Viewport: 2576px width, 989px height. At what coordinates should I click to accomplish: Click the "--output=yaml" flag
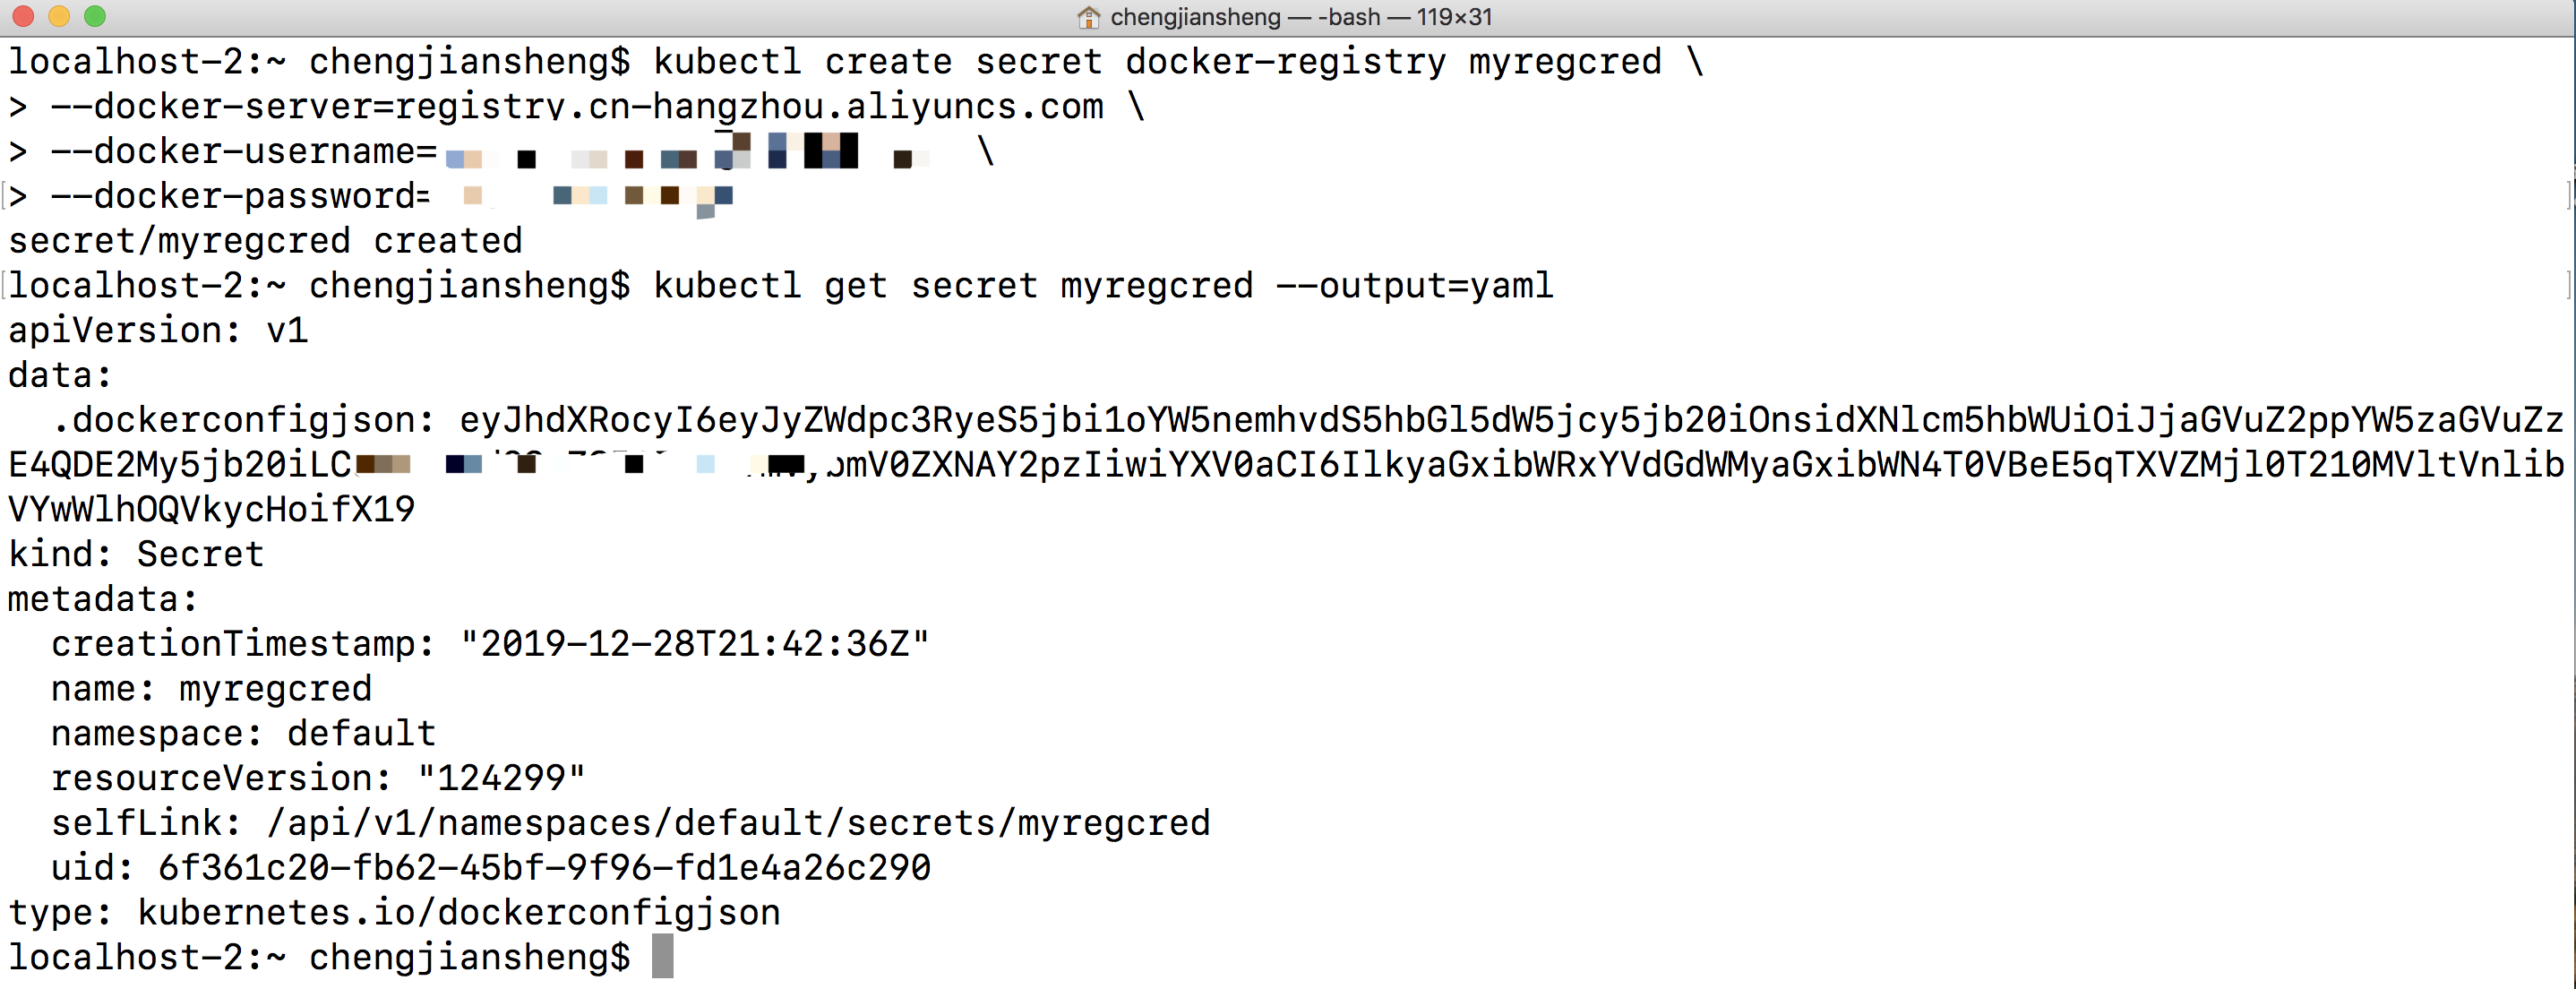tap(1414, 286)
